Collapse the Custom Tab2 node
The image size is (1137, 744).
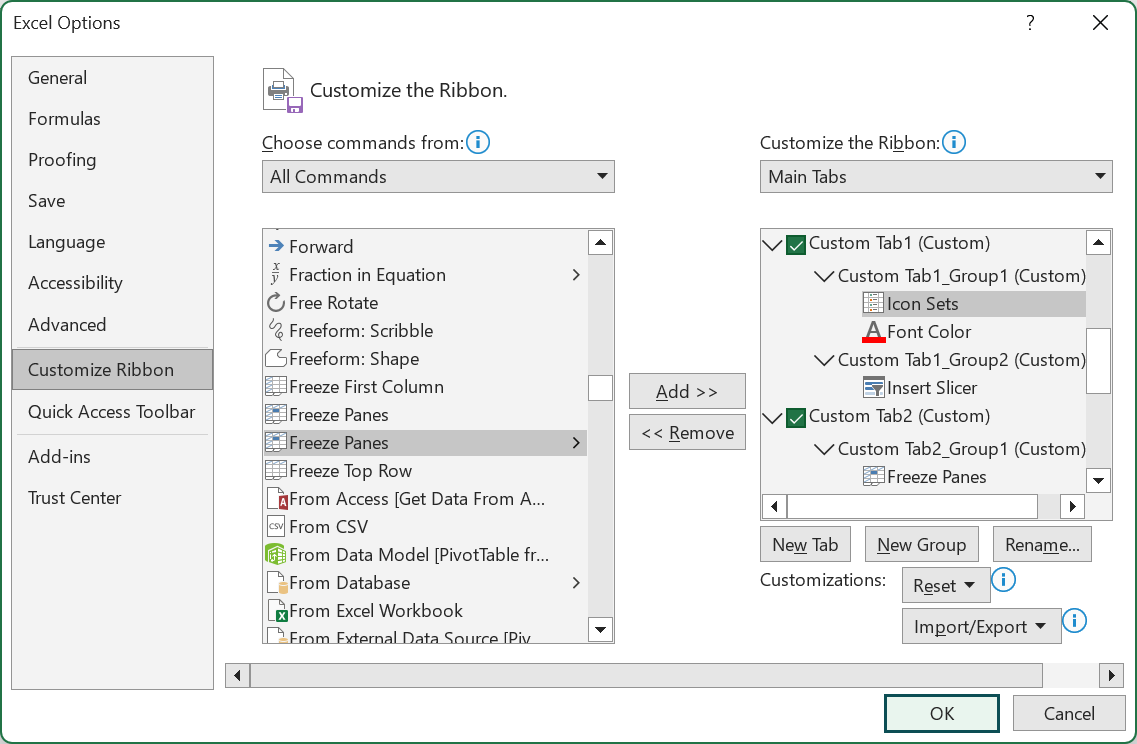click(772, 418)
